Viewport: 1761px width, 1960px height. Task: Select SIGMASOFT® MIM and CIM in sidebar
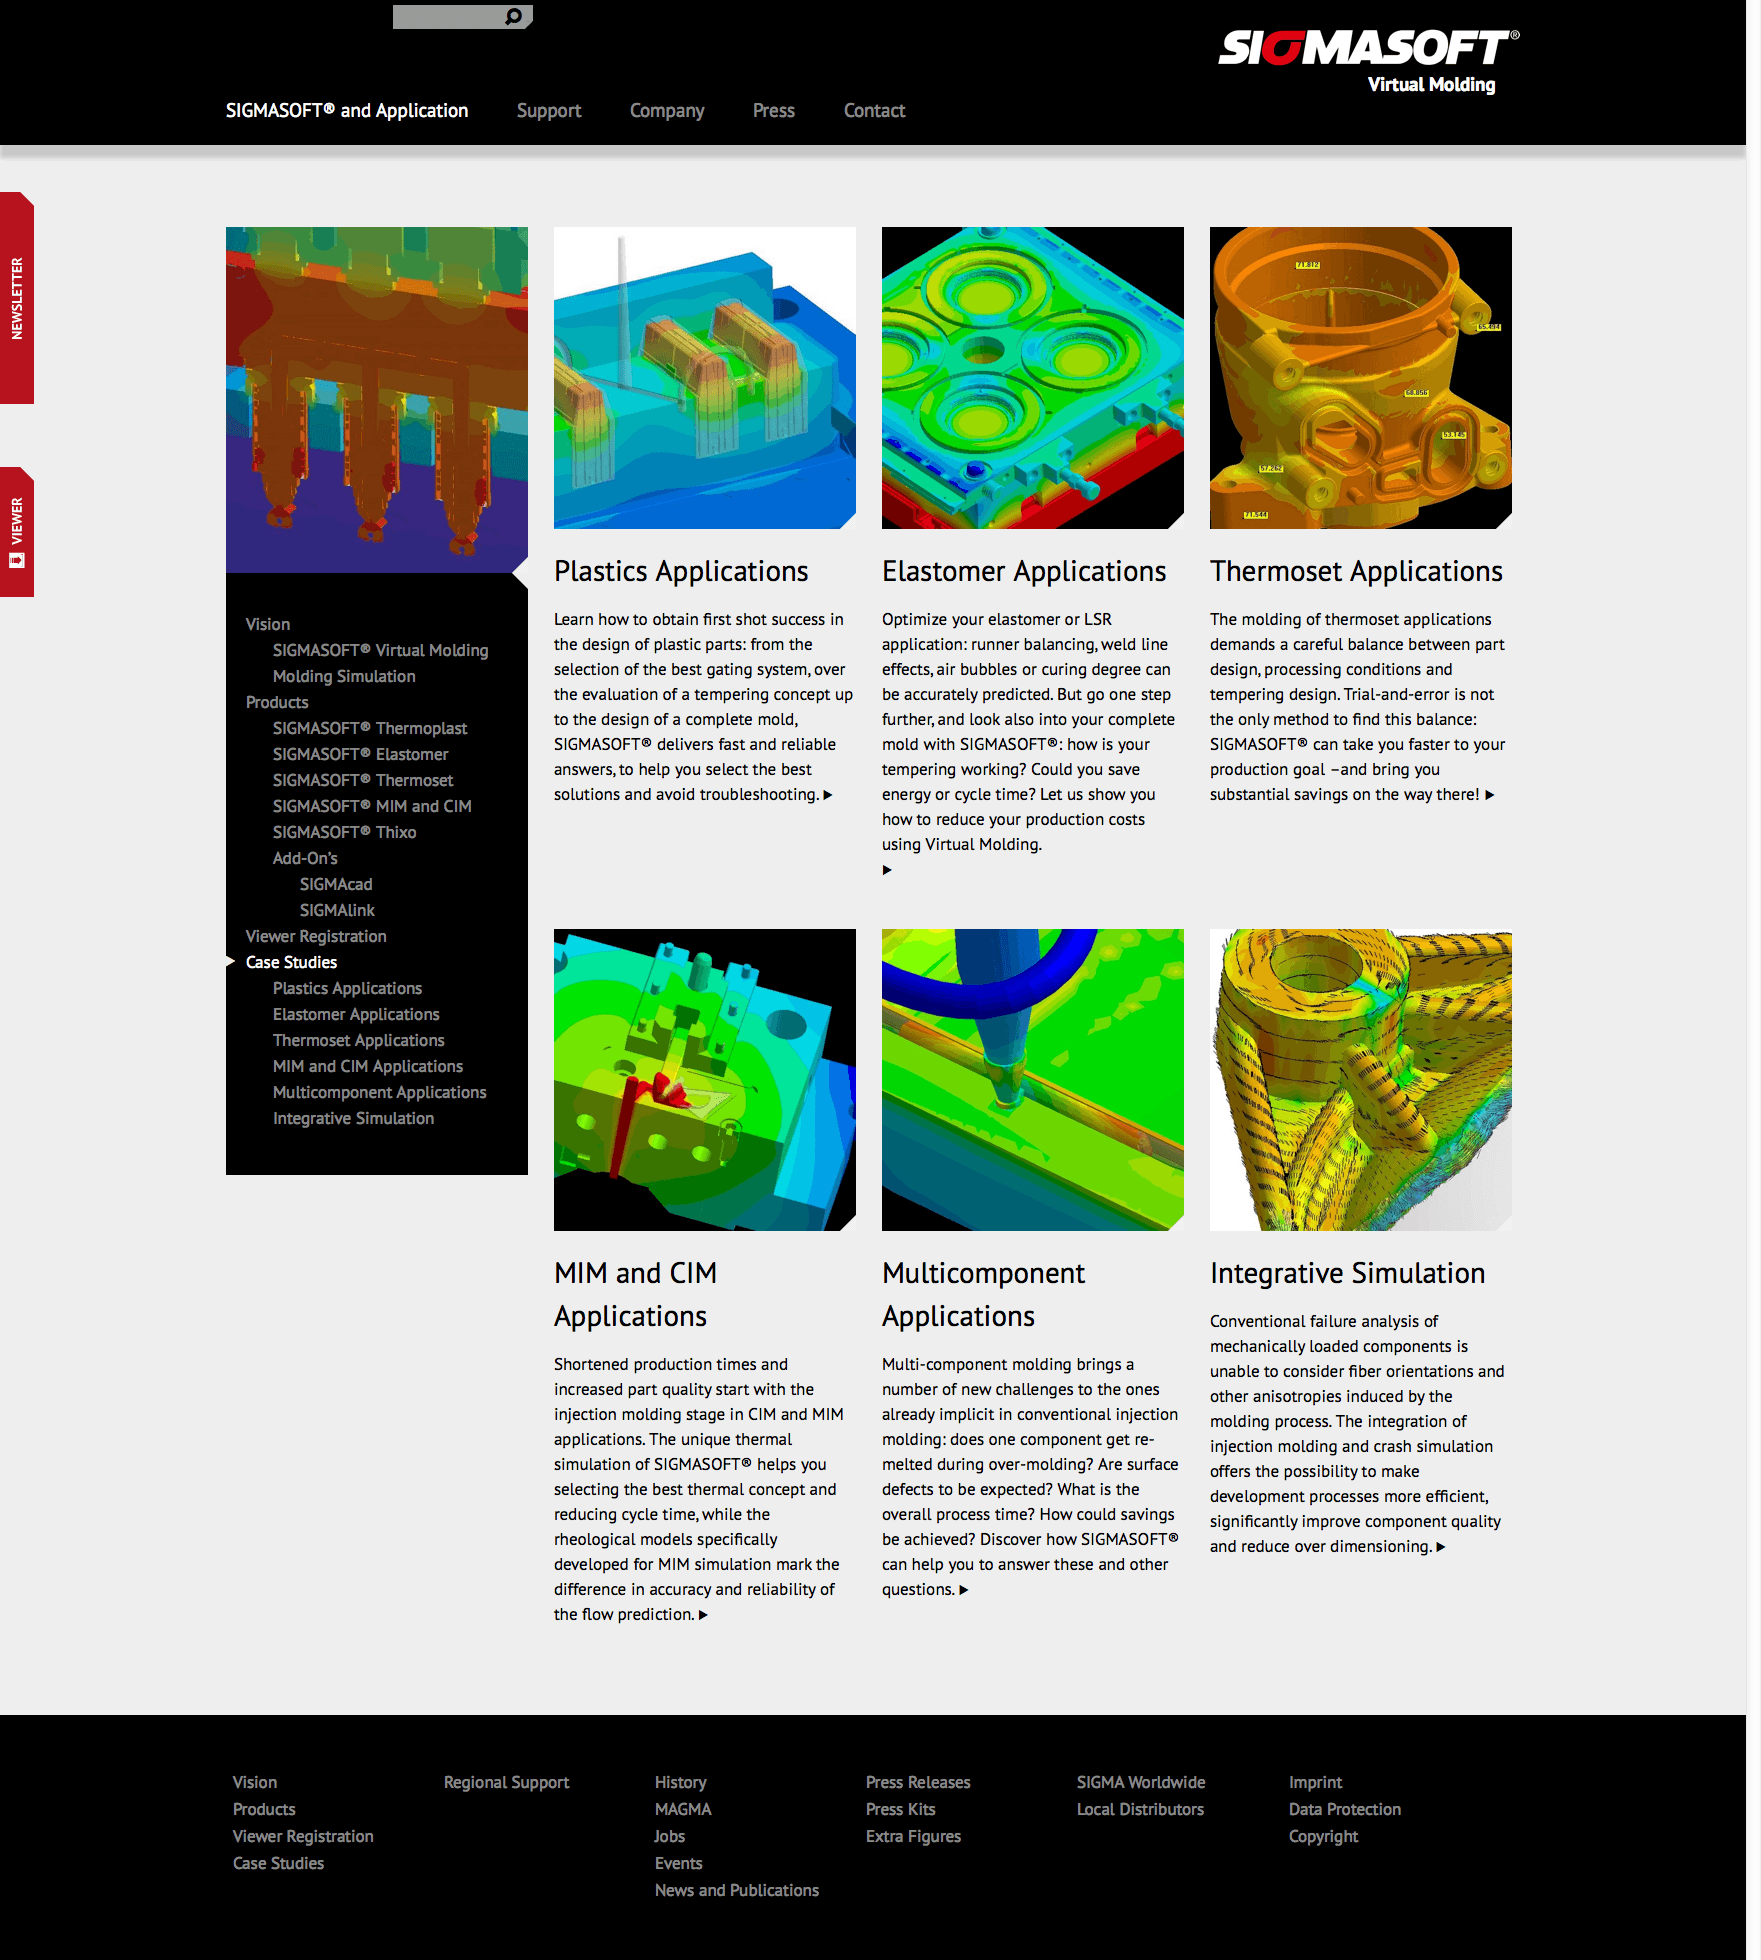point(372,806)
